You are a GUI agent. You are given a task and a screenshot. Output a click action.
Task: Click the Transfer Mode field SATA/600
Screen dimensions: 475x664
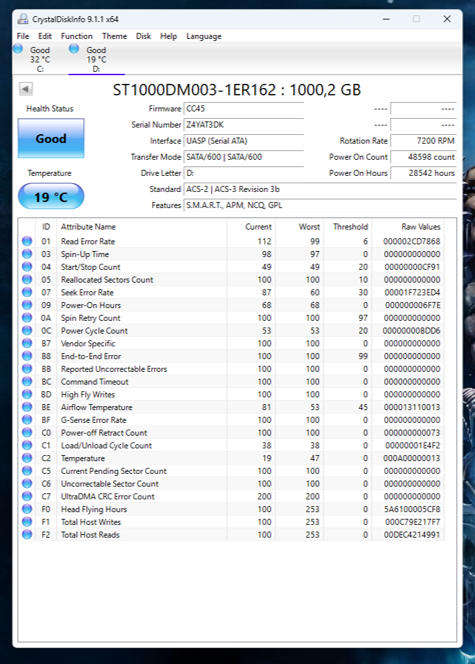point(243,157)
